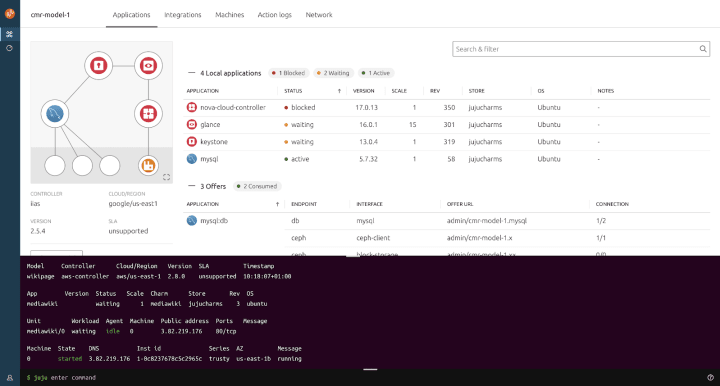Open the Juju logo in sidebar
The height and width of the screenshot is (386, 720).
click(10, 14)
